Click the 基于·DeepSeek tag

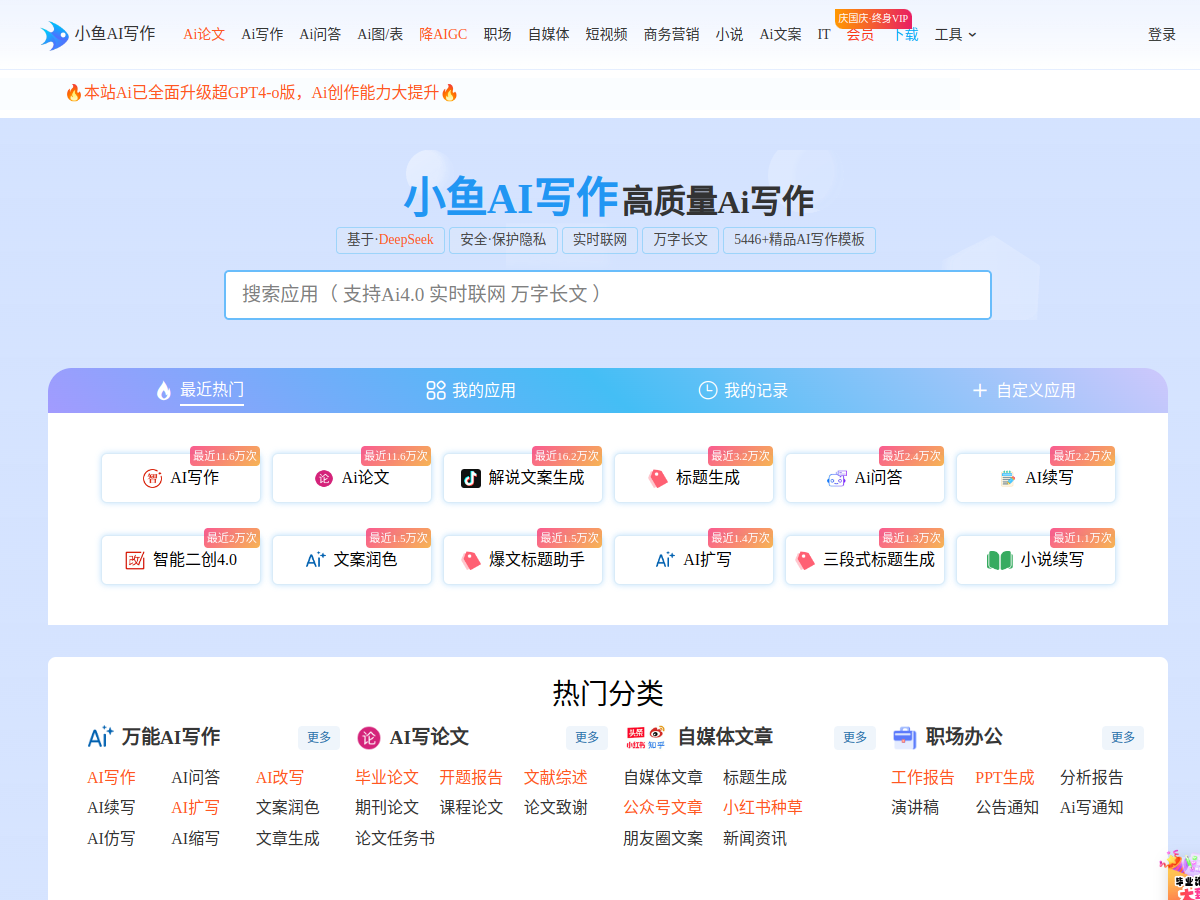[x=390, y=240]
